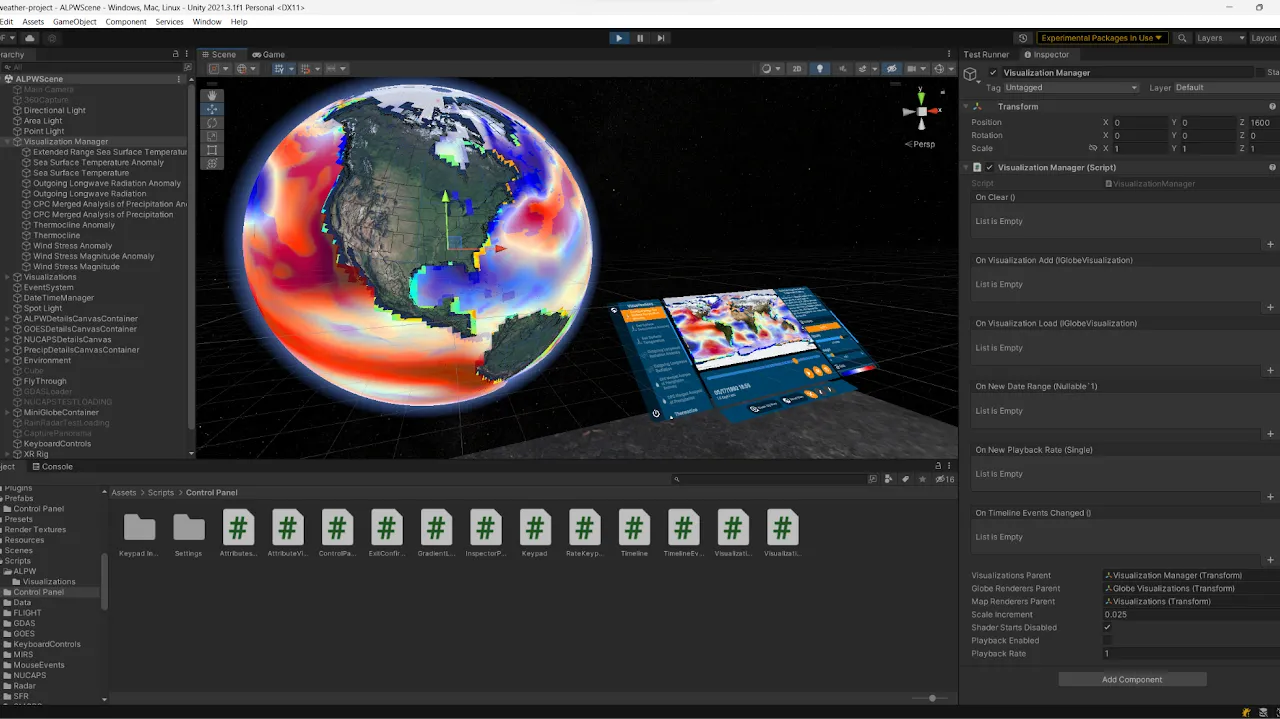
Task: Select the Scale tool
Action: click(x=212, y=136)
